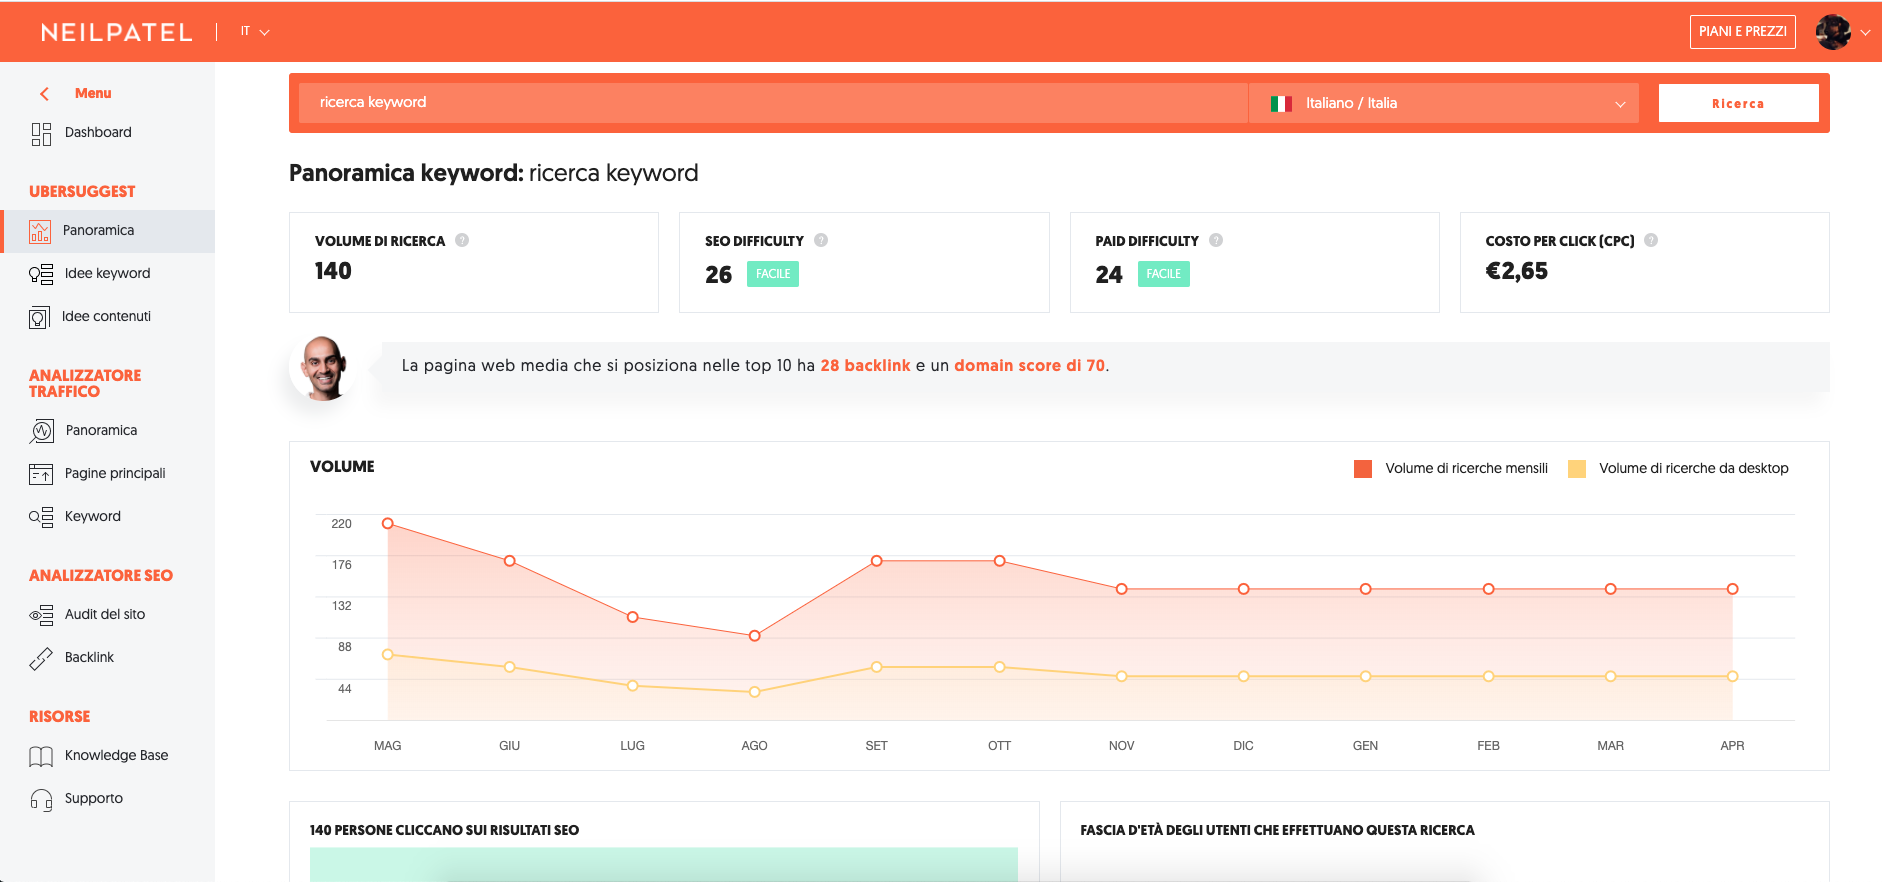Click SEO Difficulty help icon

[821, 240]
